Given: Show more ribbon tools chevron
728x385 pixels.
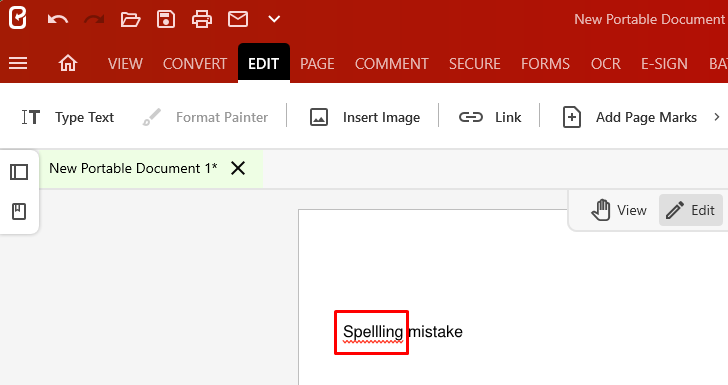Looking at the screenshot, I should (x=717, y=117).
